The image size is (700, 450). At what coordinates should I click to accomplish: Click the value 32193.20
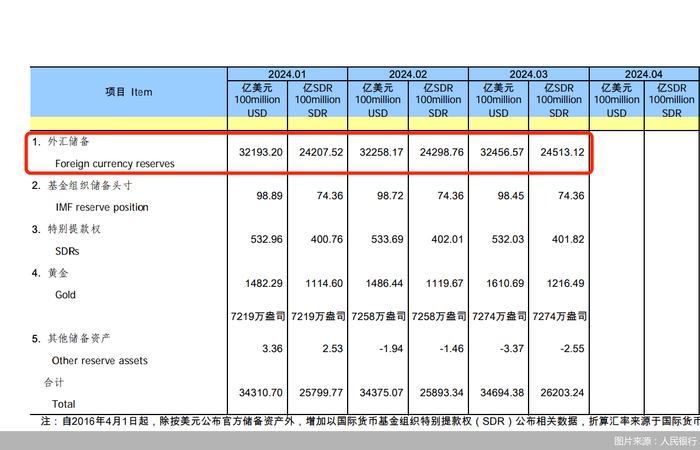pyautogui.click(x=261, y=153)
